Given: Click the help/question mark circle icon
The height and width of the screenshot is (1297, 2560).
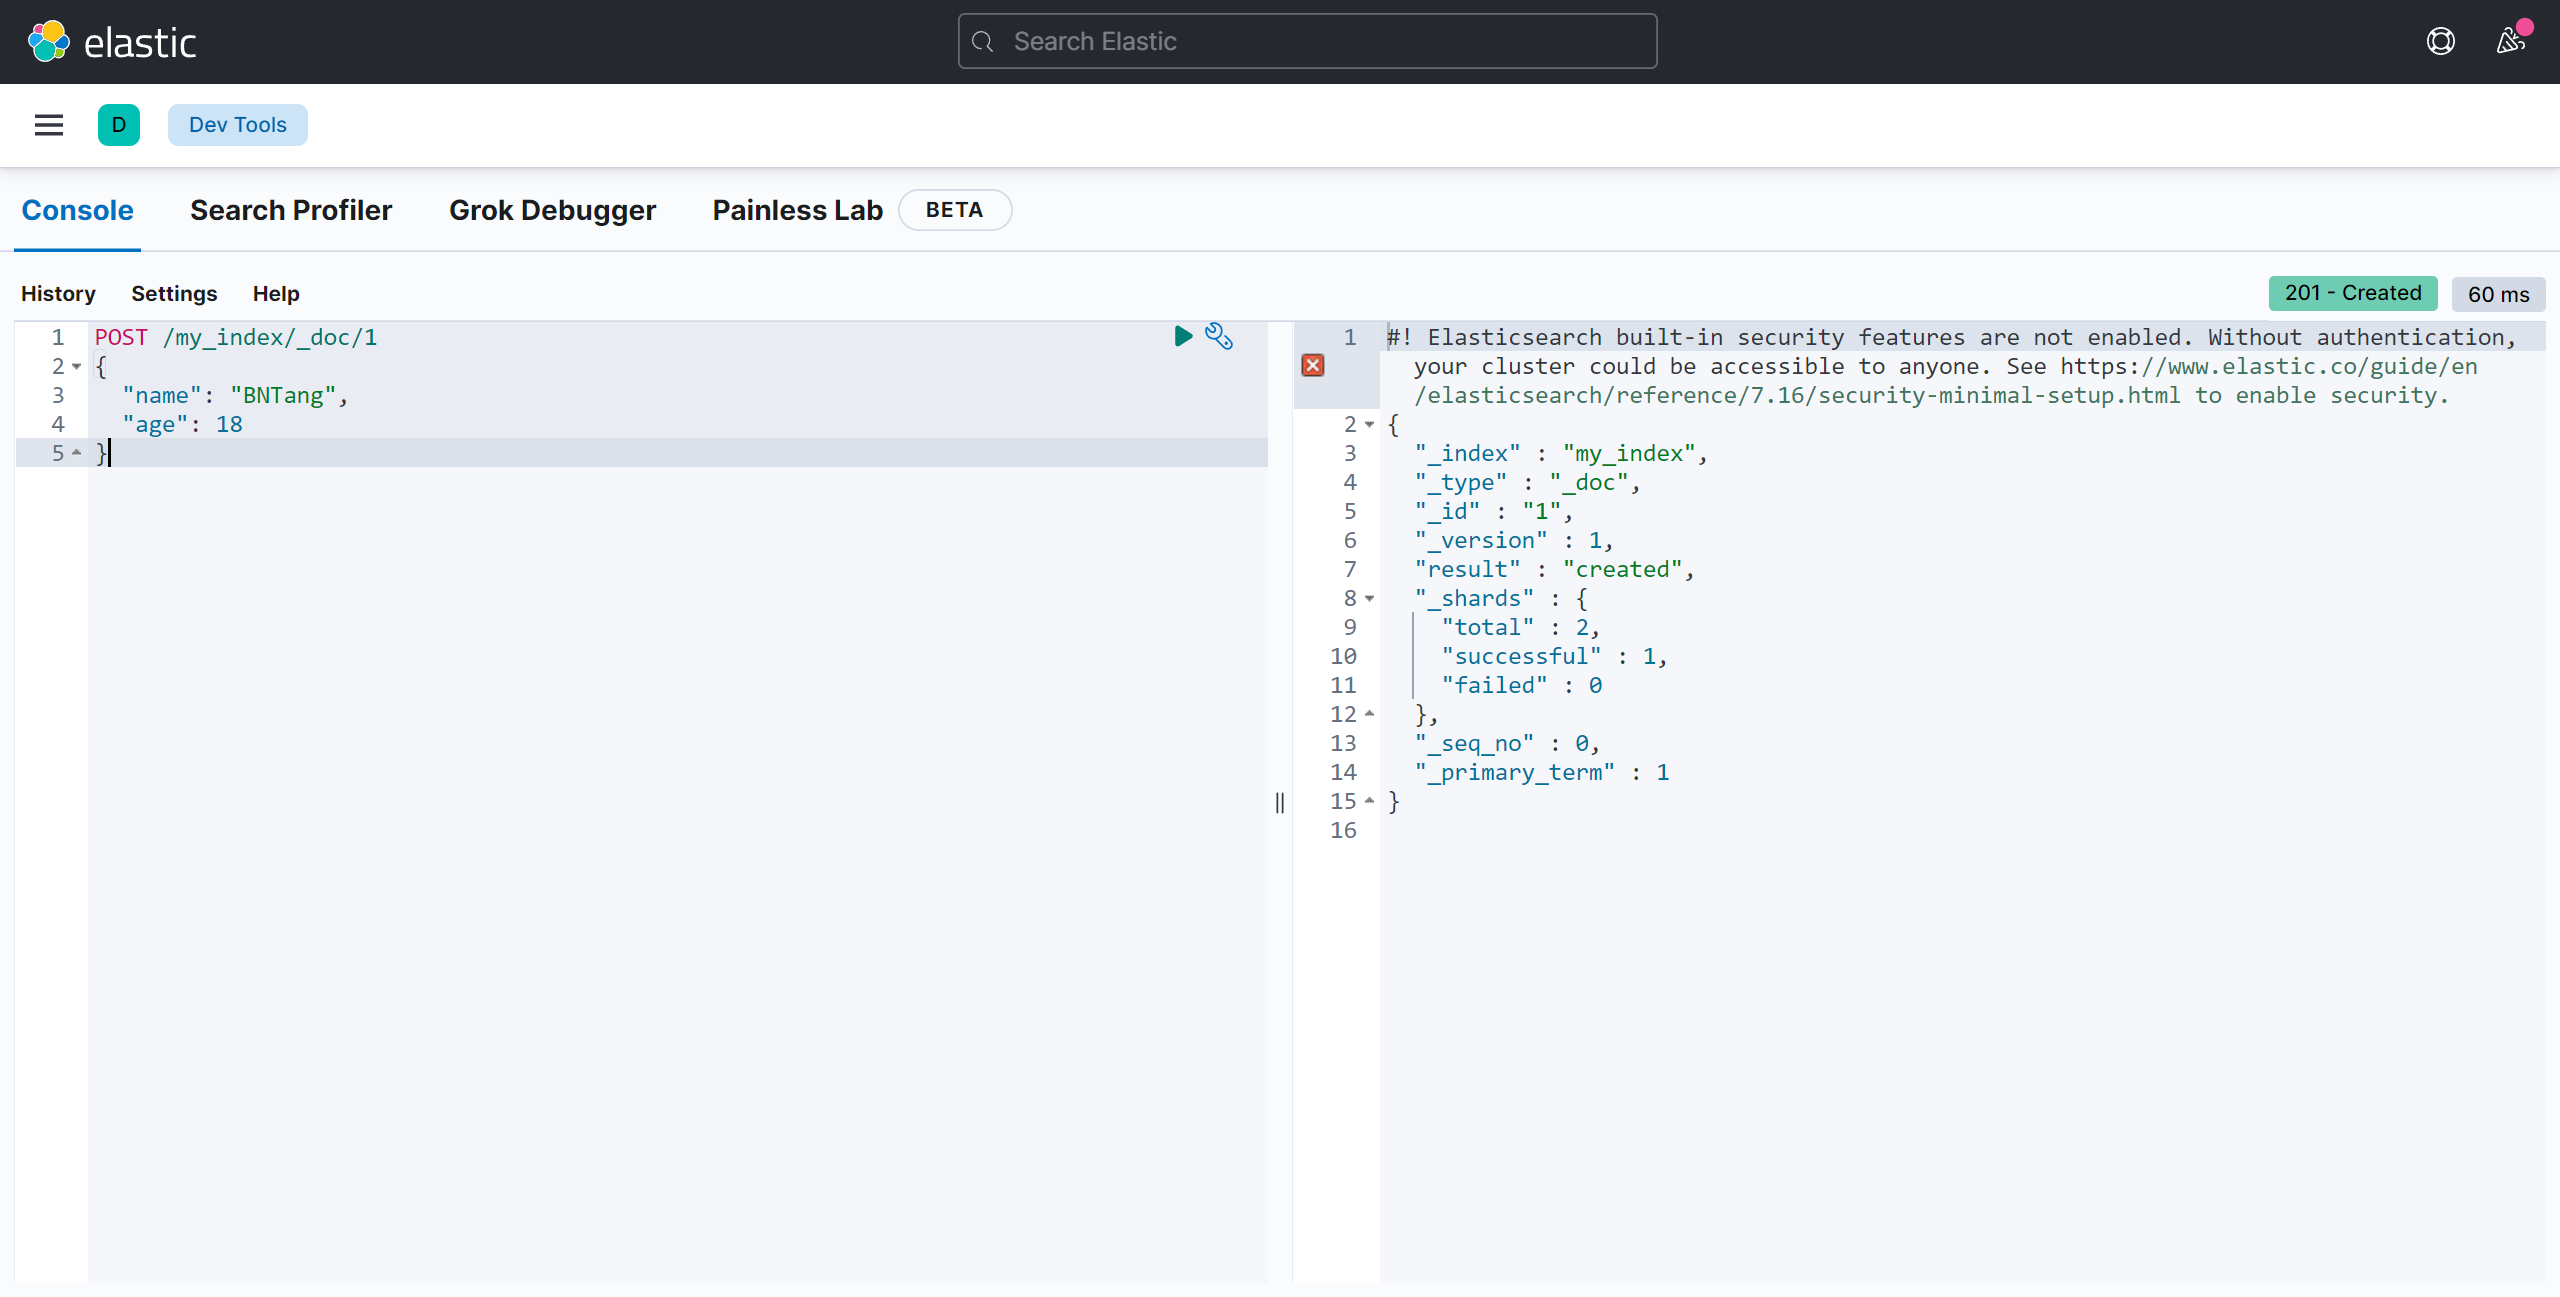Looking at the screenshot, I should coord(2439,40).
